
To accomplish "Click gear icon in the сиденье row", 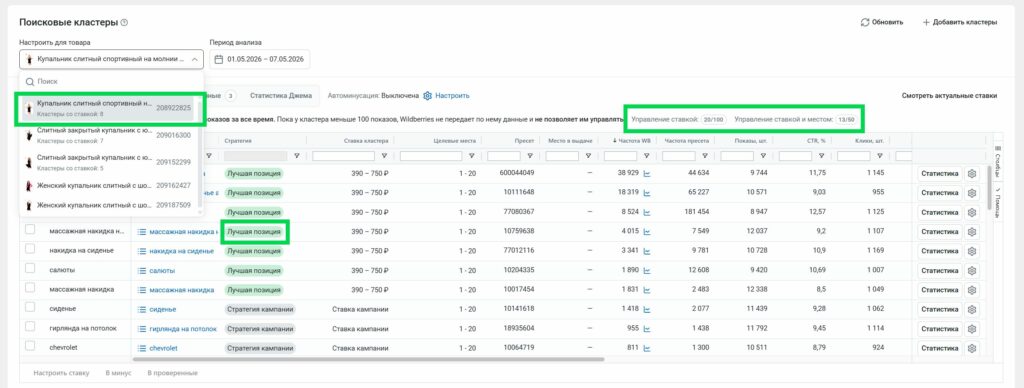I will [x=972, y=310].
